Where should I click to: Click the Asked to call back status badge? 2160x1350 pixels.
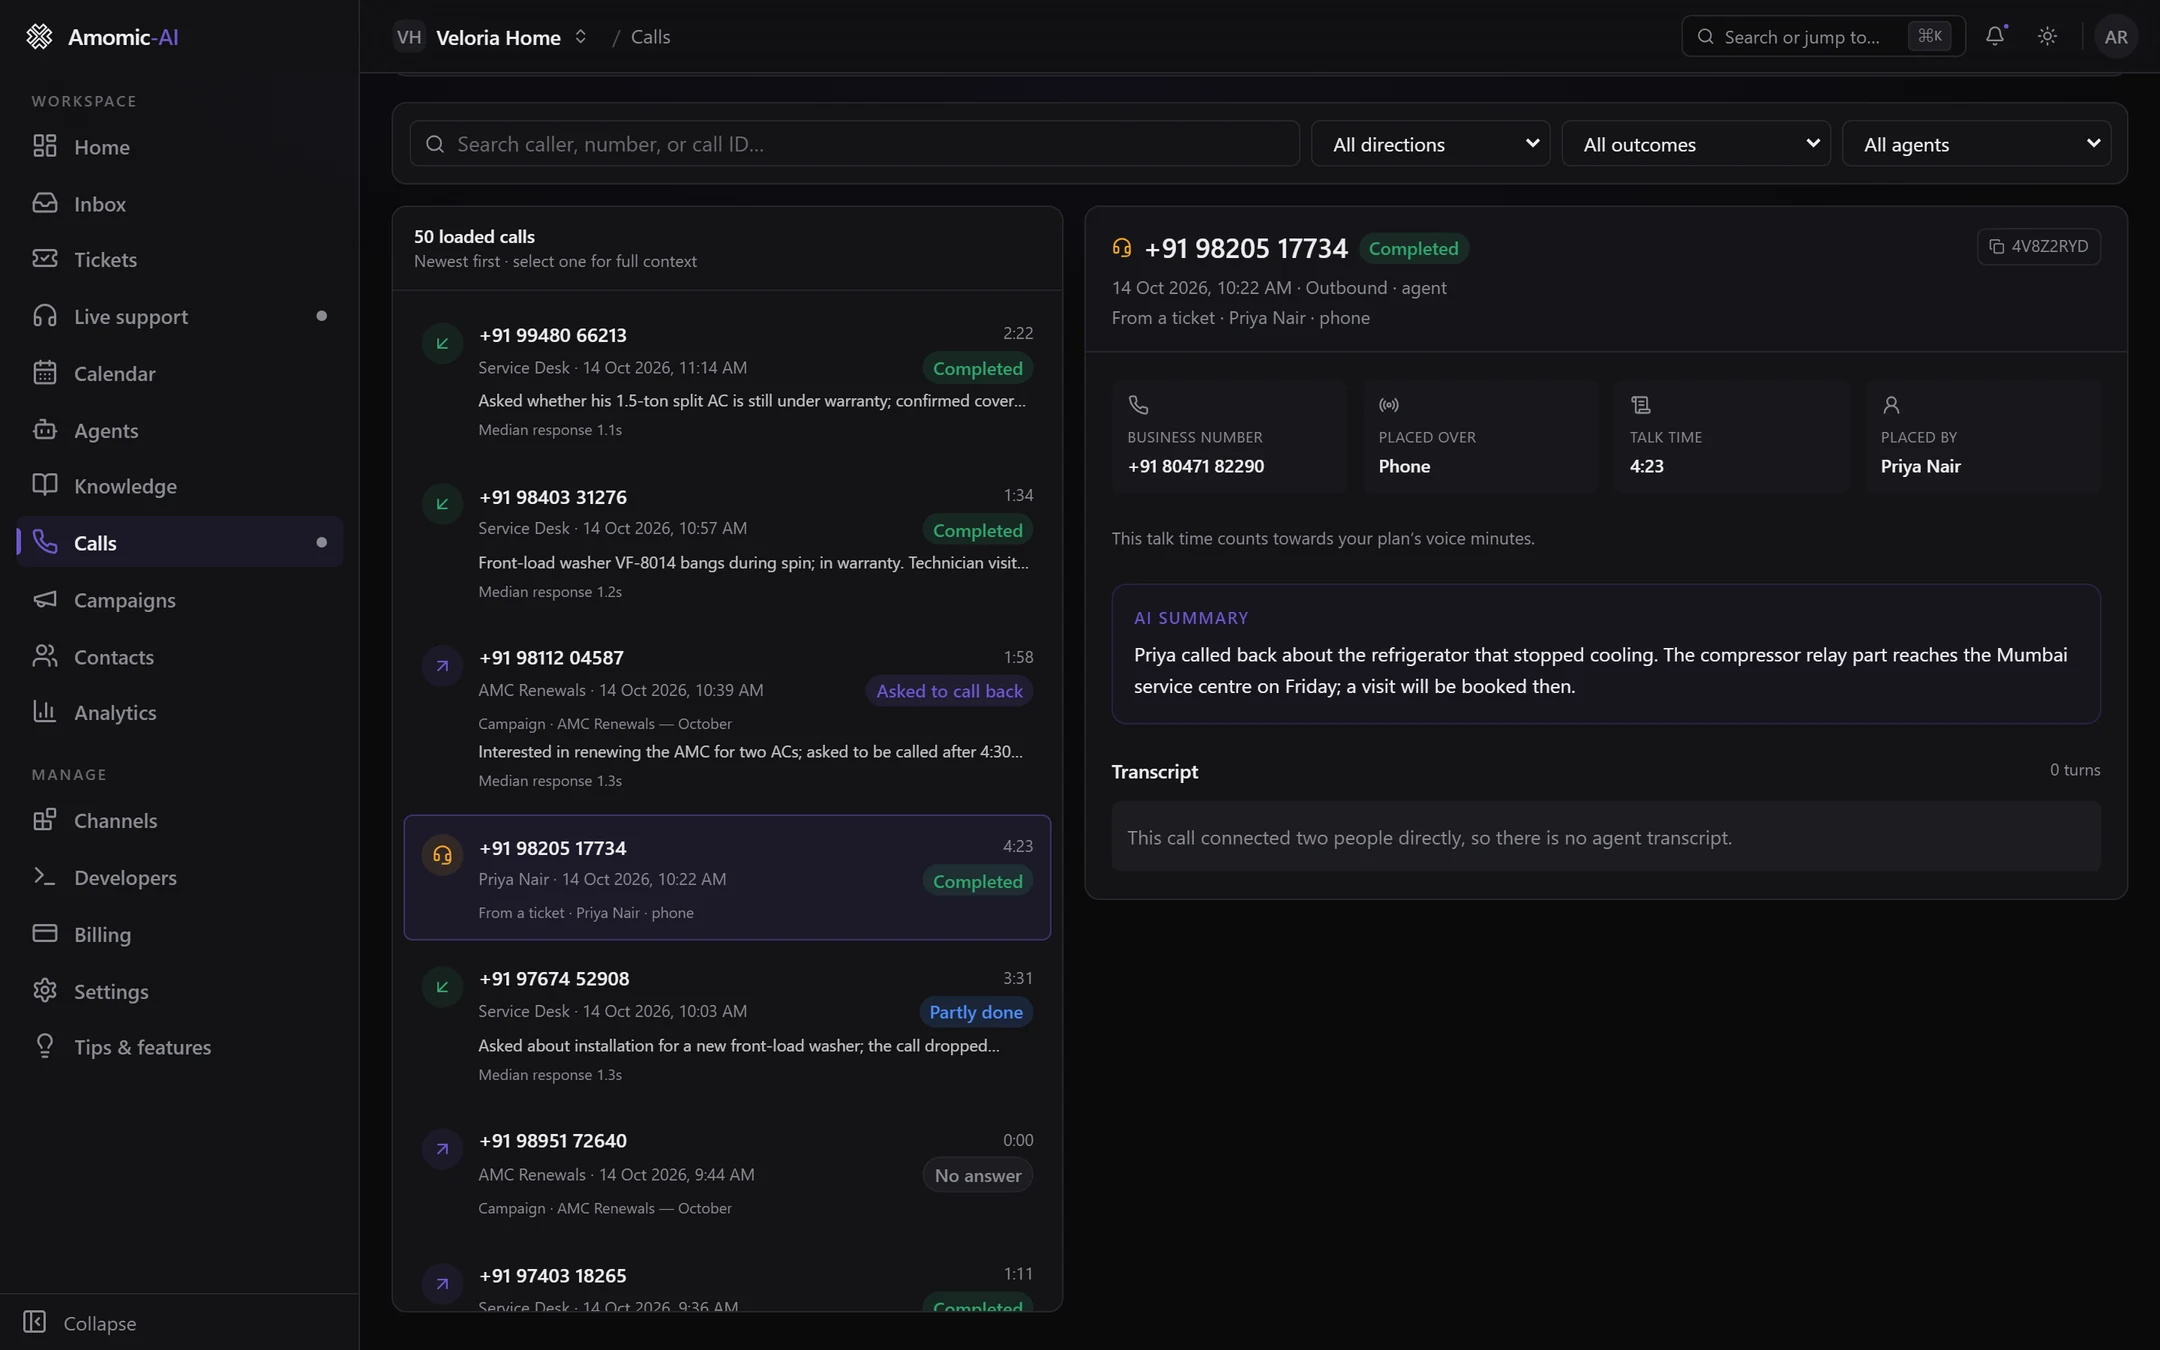[949, 691]
